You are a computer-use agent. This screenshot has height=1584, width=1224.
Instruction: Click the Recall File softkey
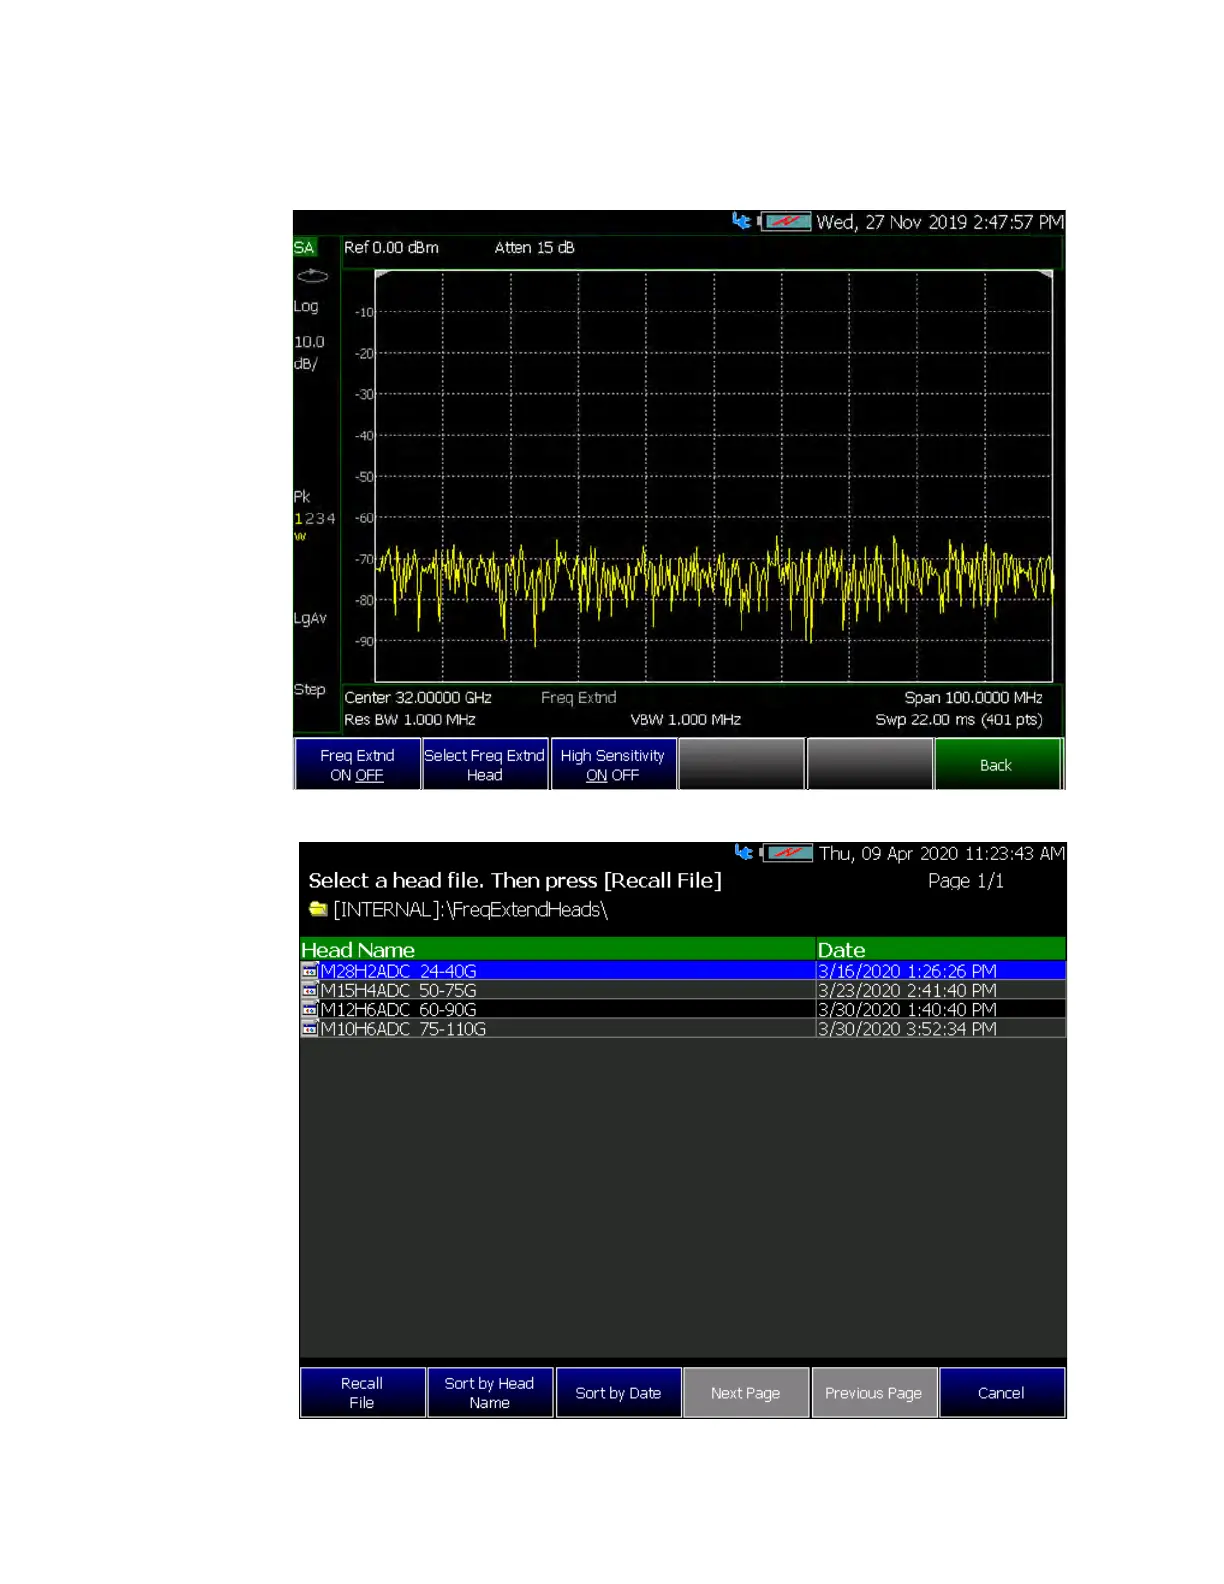click(363, 1392)
